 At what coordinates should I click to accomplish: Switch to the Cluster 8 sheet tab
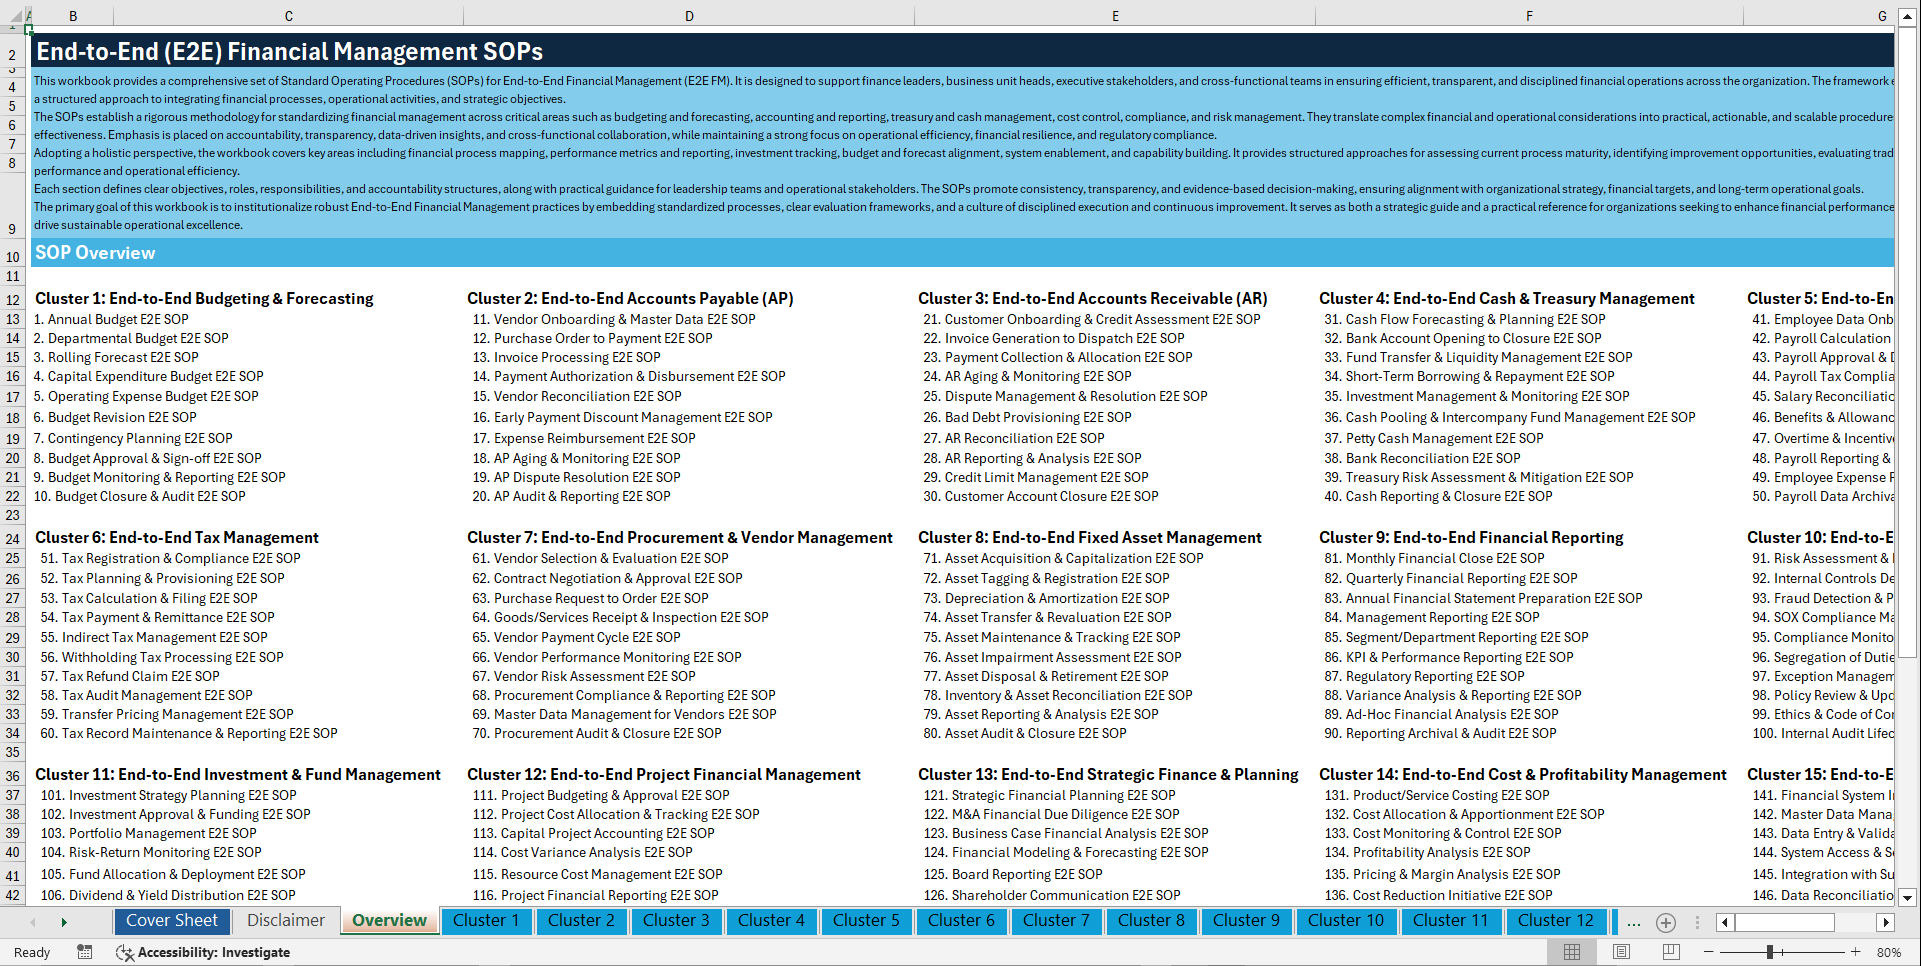[x=1151, y=920]
